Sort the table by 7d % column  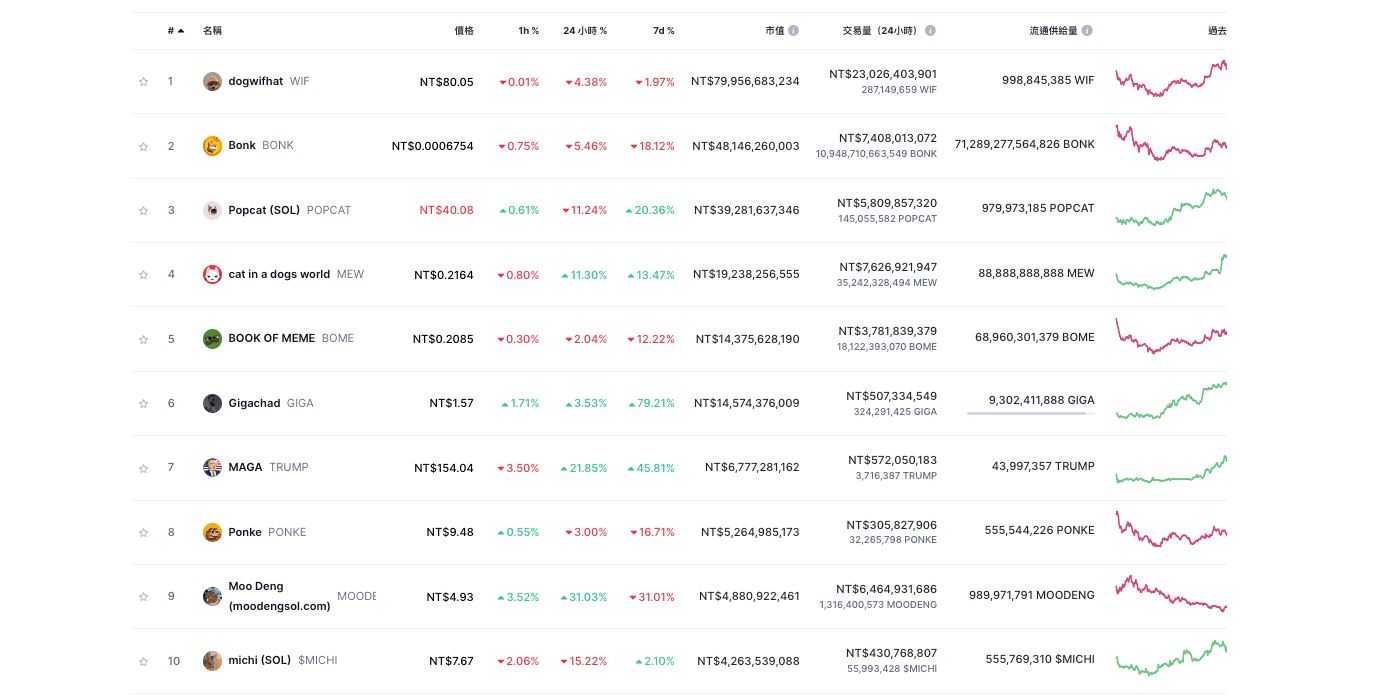pyautogui.click(x=663, y=31)
